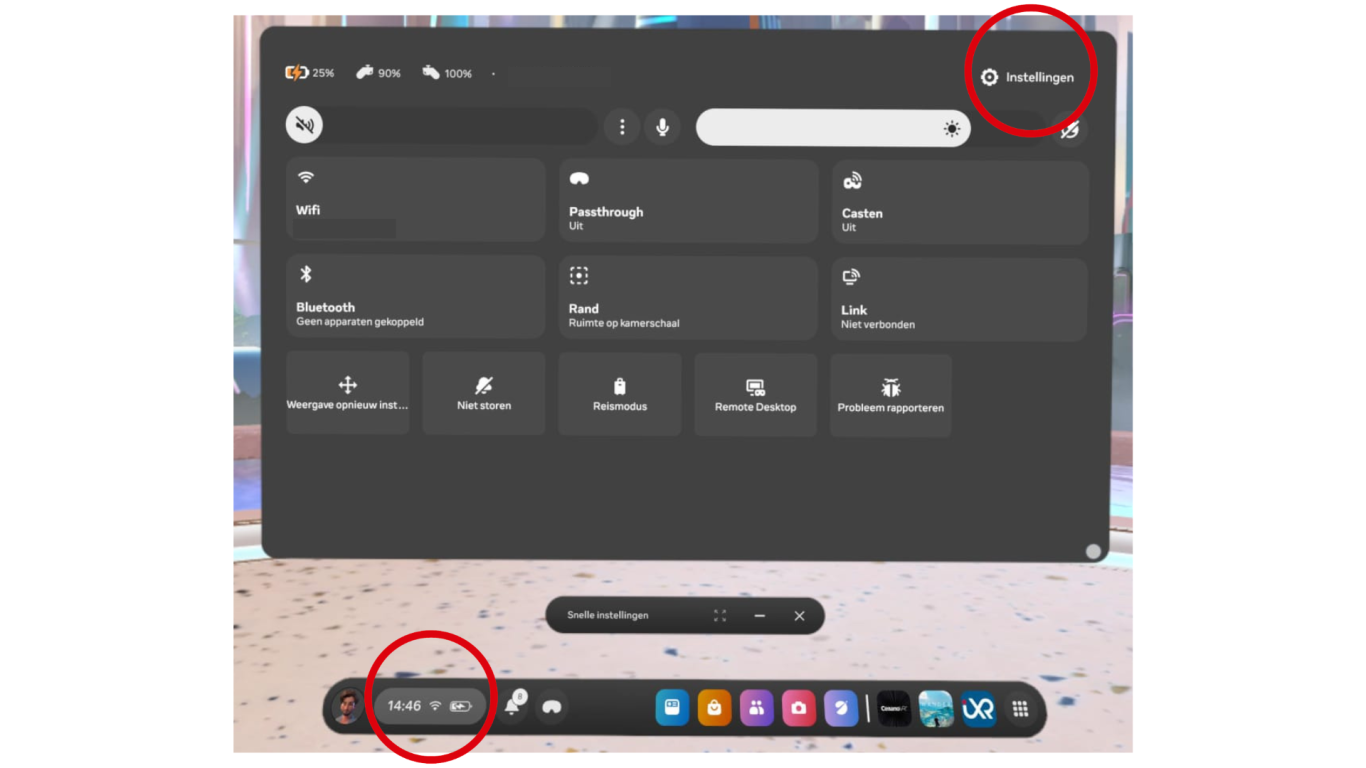Click the Passthrough headset icon

click(x=579, y=179)
